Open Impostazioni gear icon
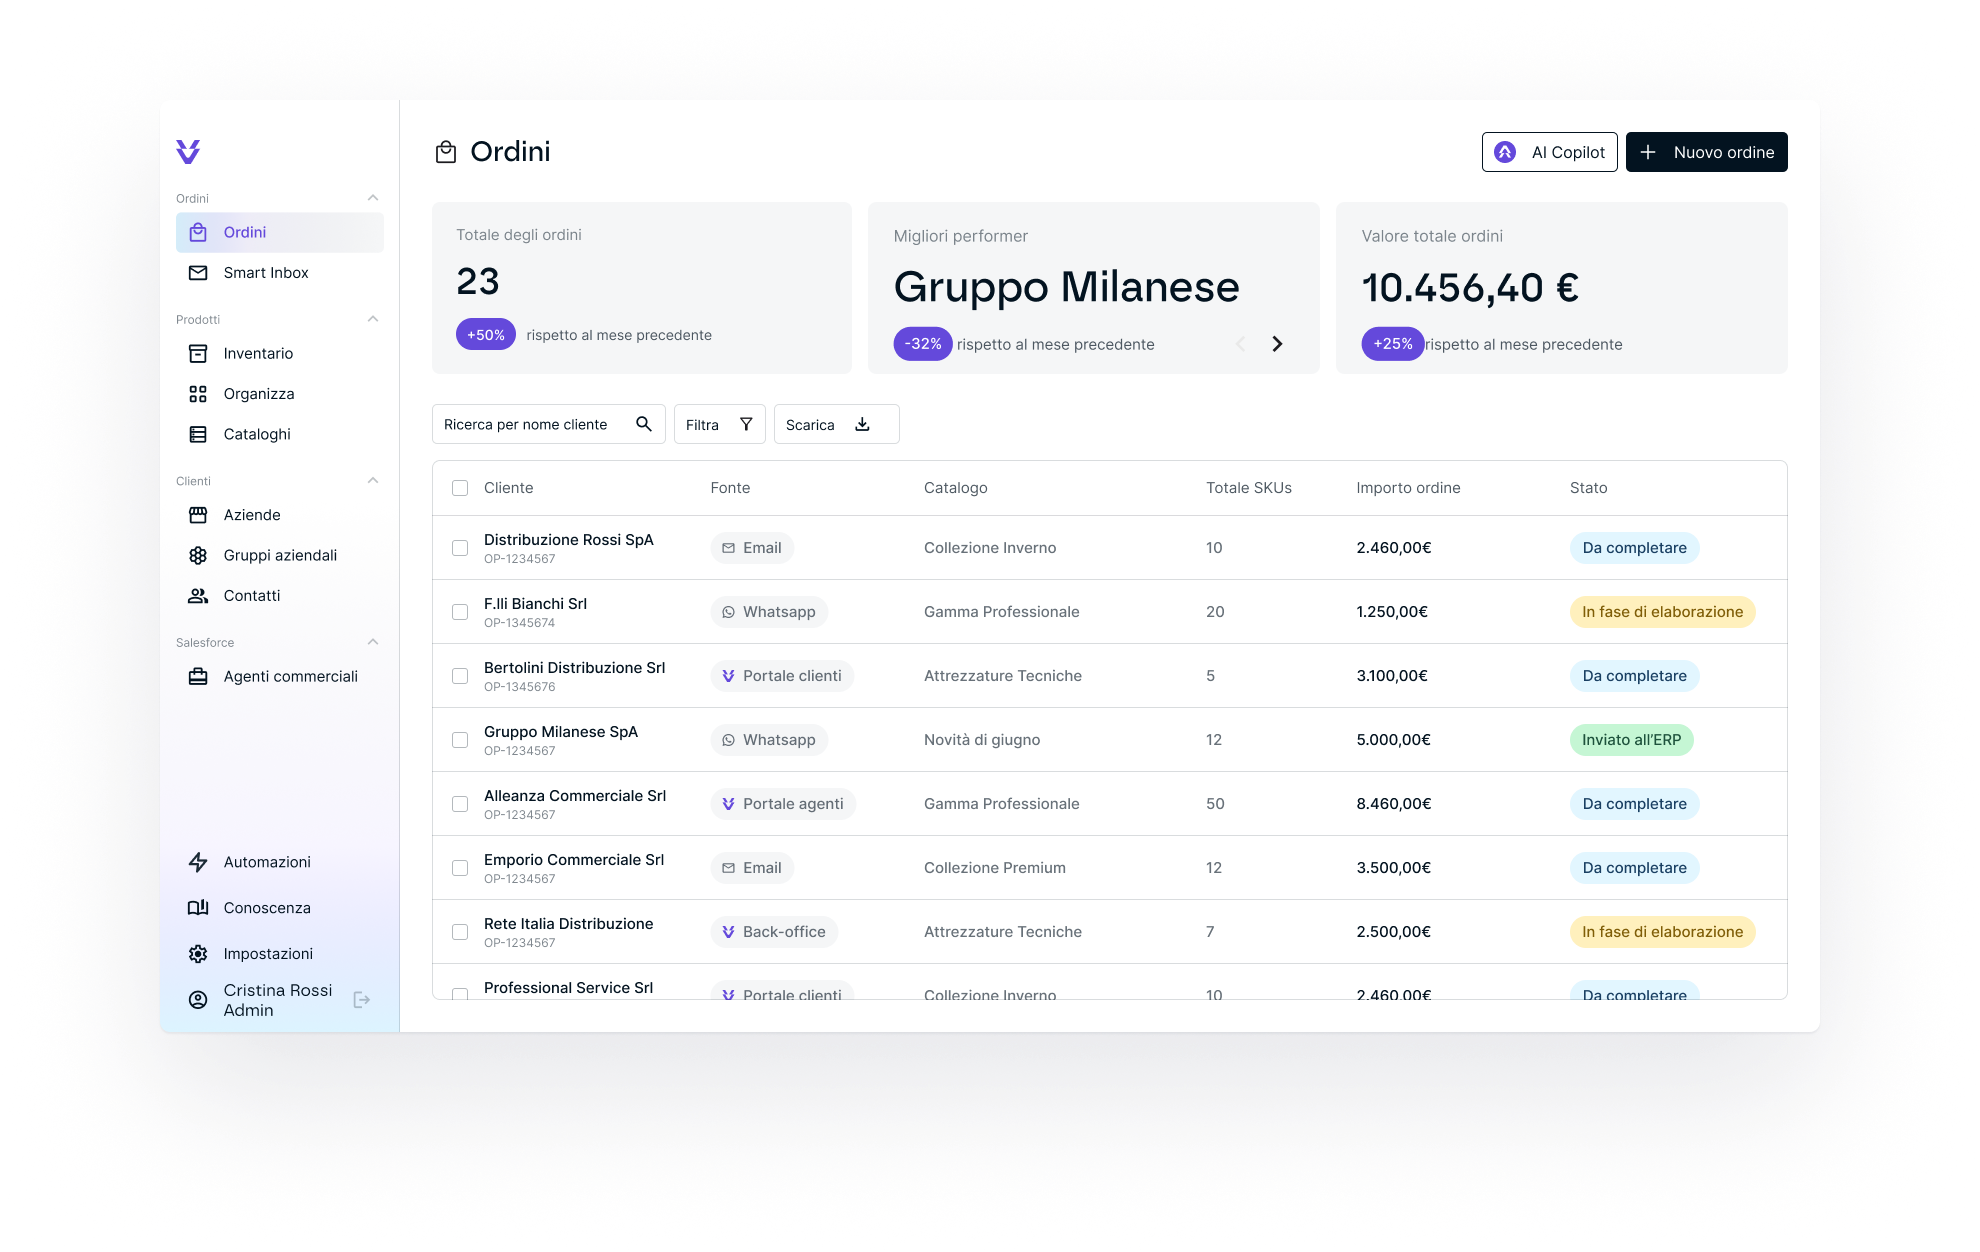The height and width of the screenshot is (1252, 1980). tap(198, 954)
